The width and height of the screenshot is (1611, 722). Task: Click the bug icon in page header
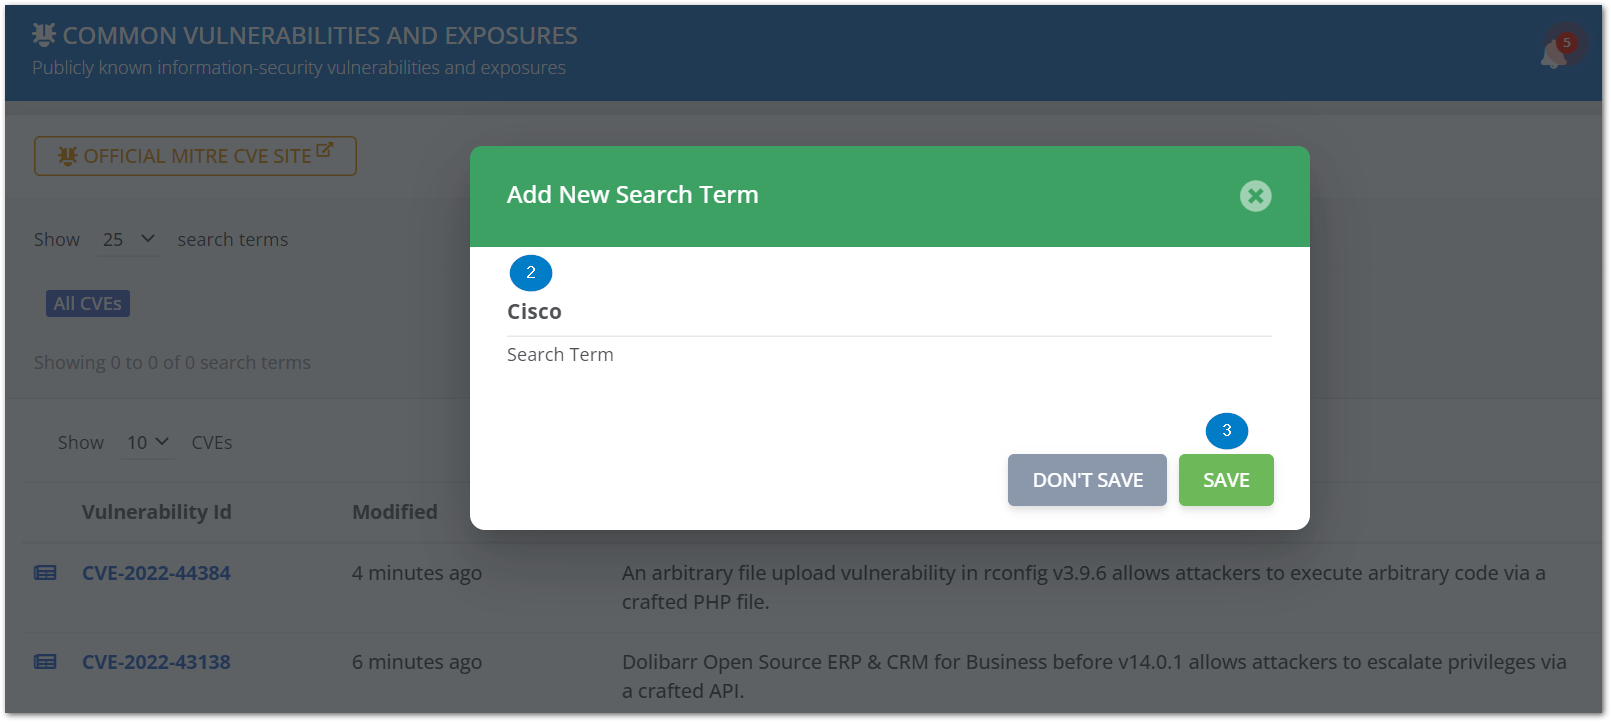[x=44, y=35]
